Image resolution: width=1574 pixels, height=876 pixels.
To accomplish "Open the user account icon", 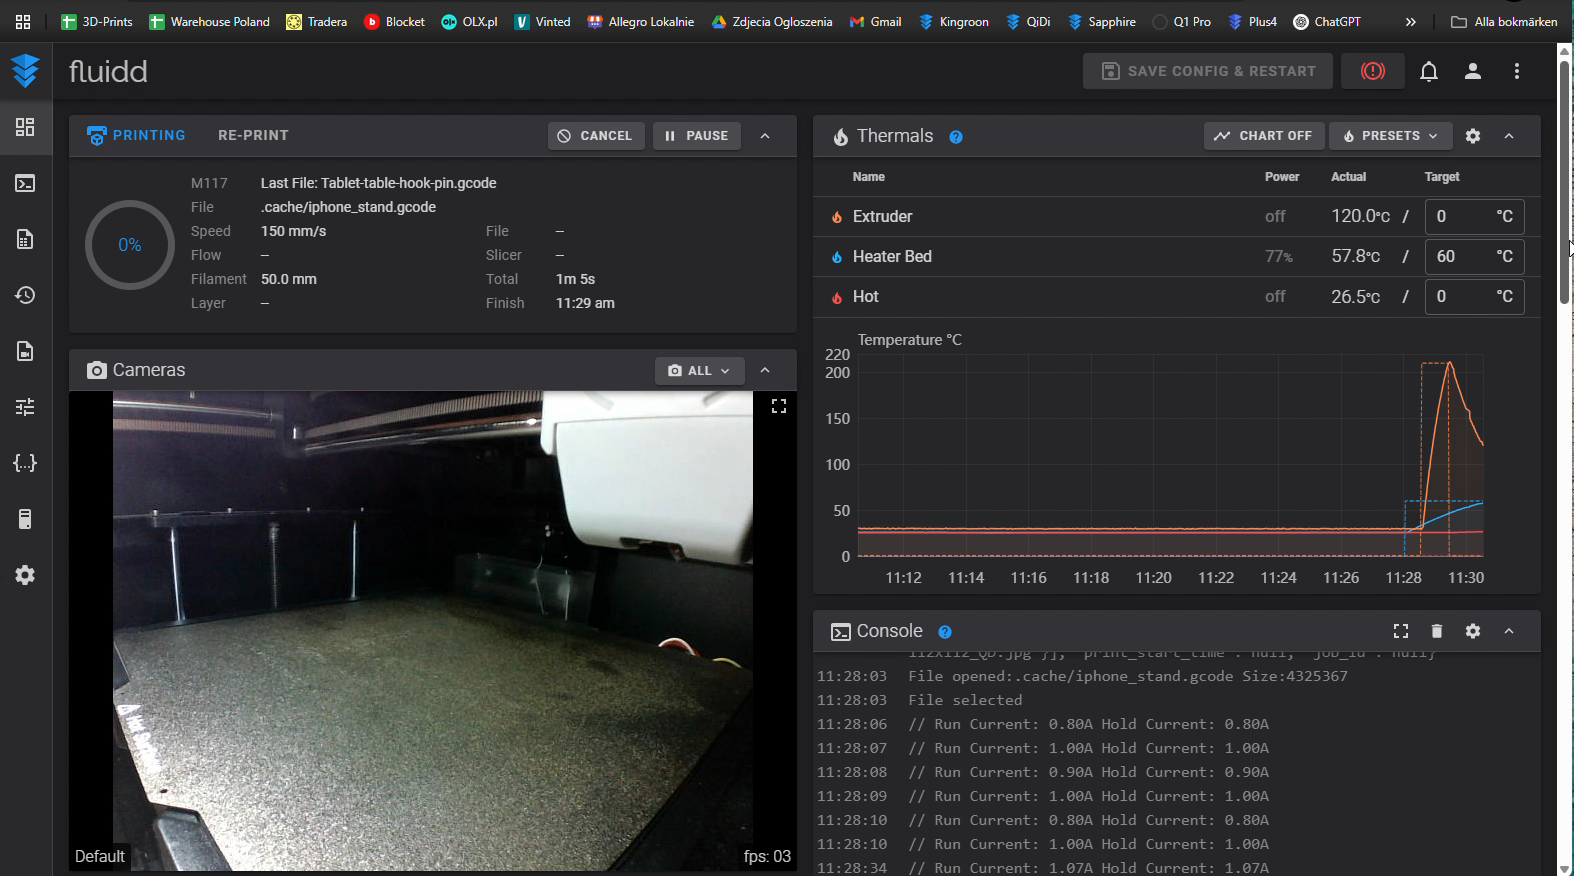I will (1473, 71).
